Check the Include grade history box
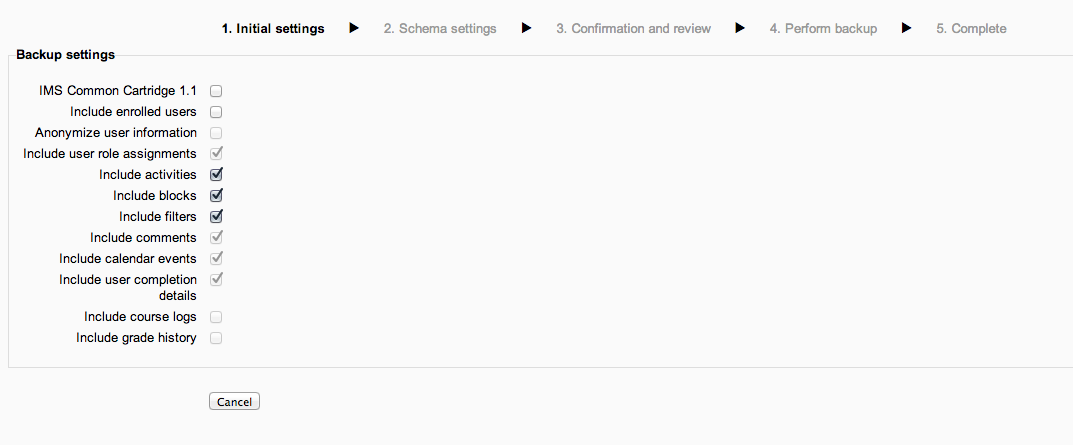This screenshot has height=445, width=1073. (216, 338)
